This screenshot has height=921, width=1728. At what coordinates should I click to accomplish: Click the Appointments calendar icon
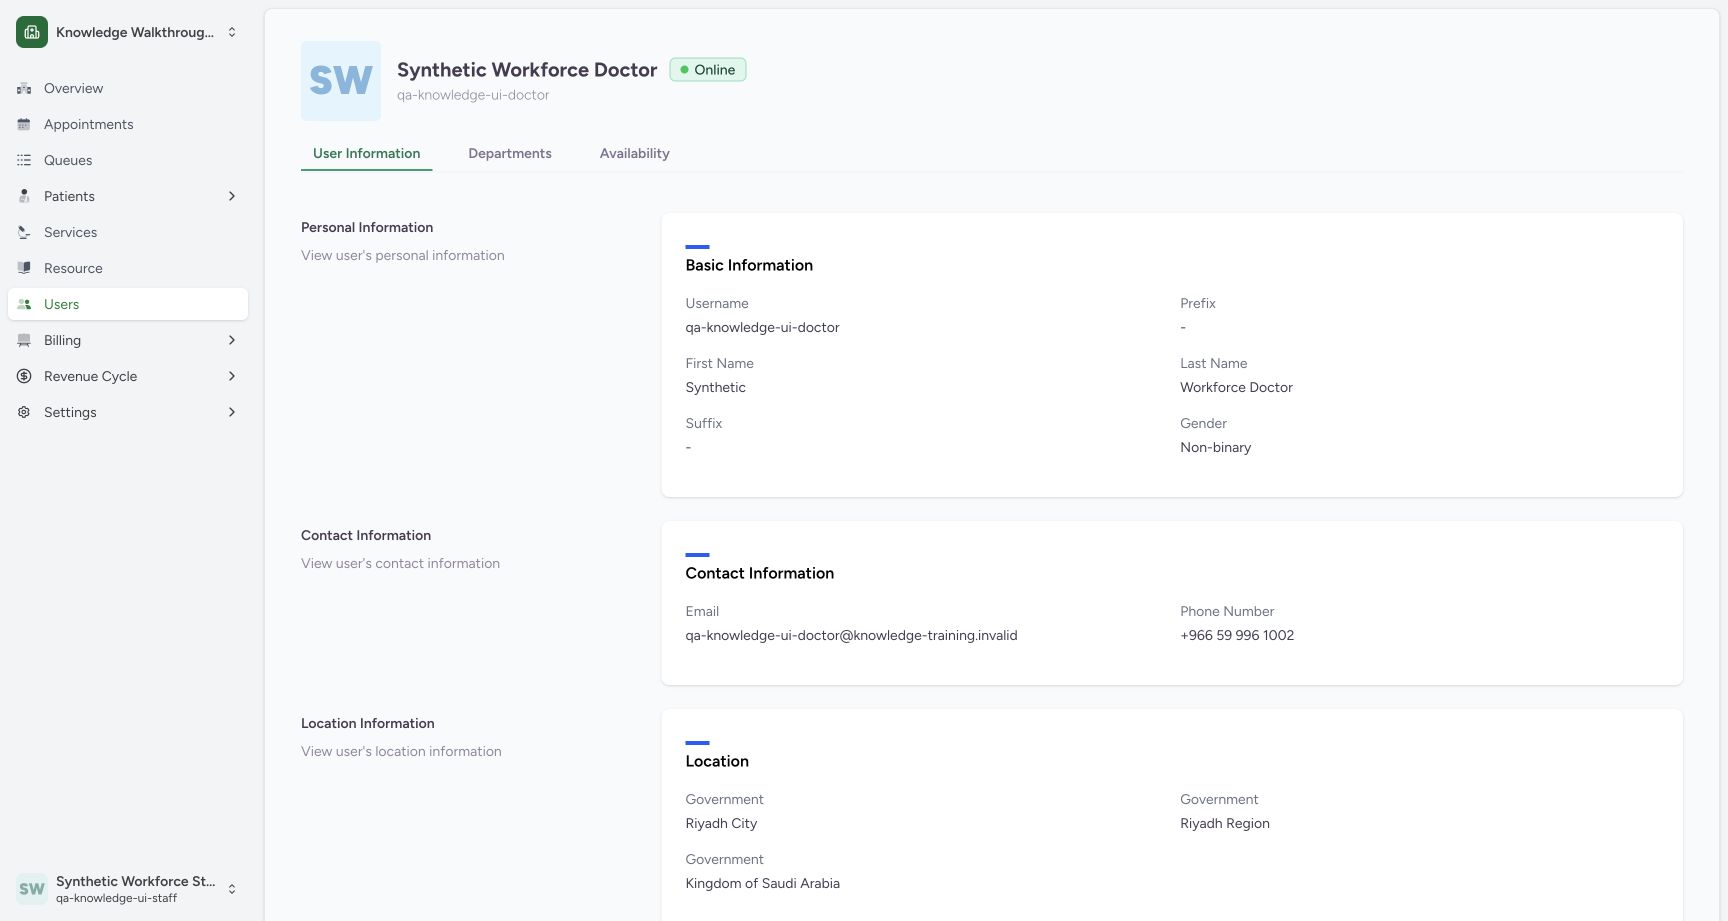[x=24, y=124]
